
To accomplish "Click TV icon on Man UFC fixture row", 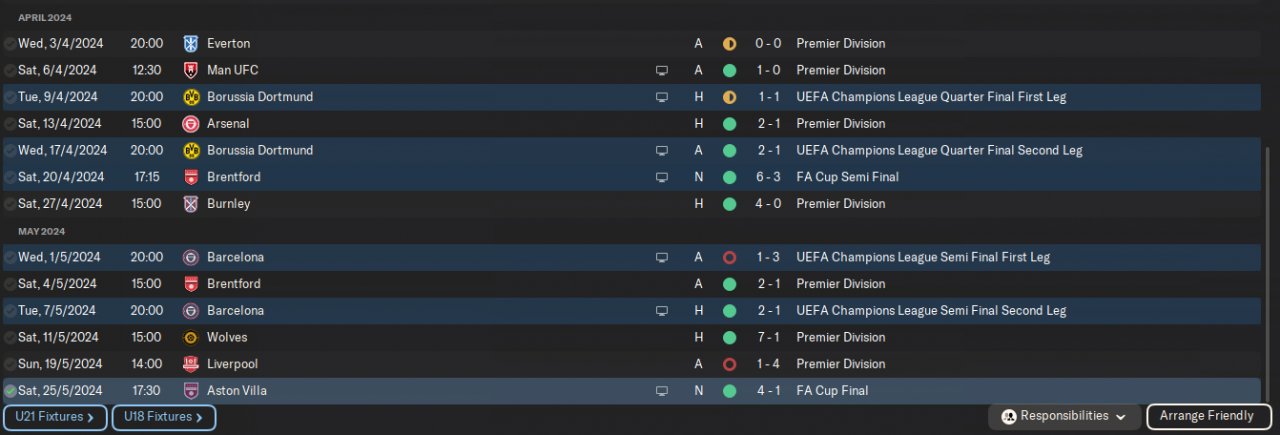I will 661,70.
